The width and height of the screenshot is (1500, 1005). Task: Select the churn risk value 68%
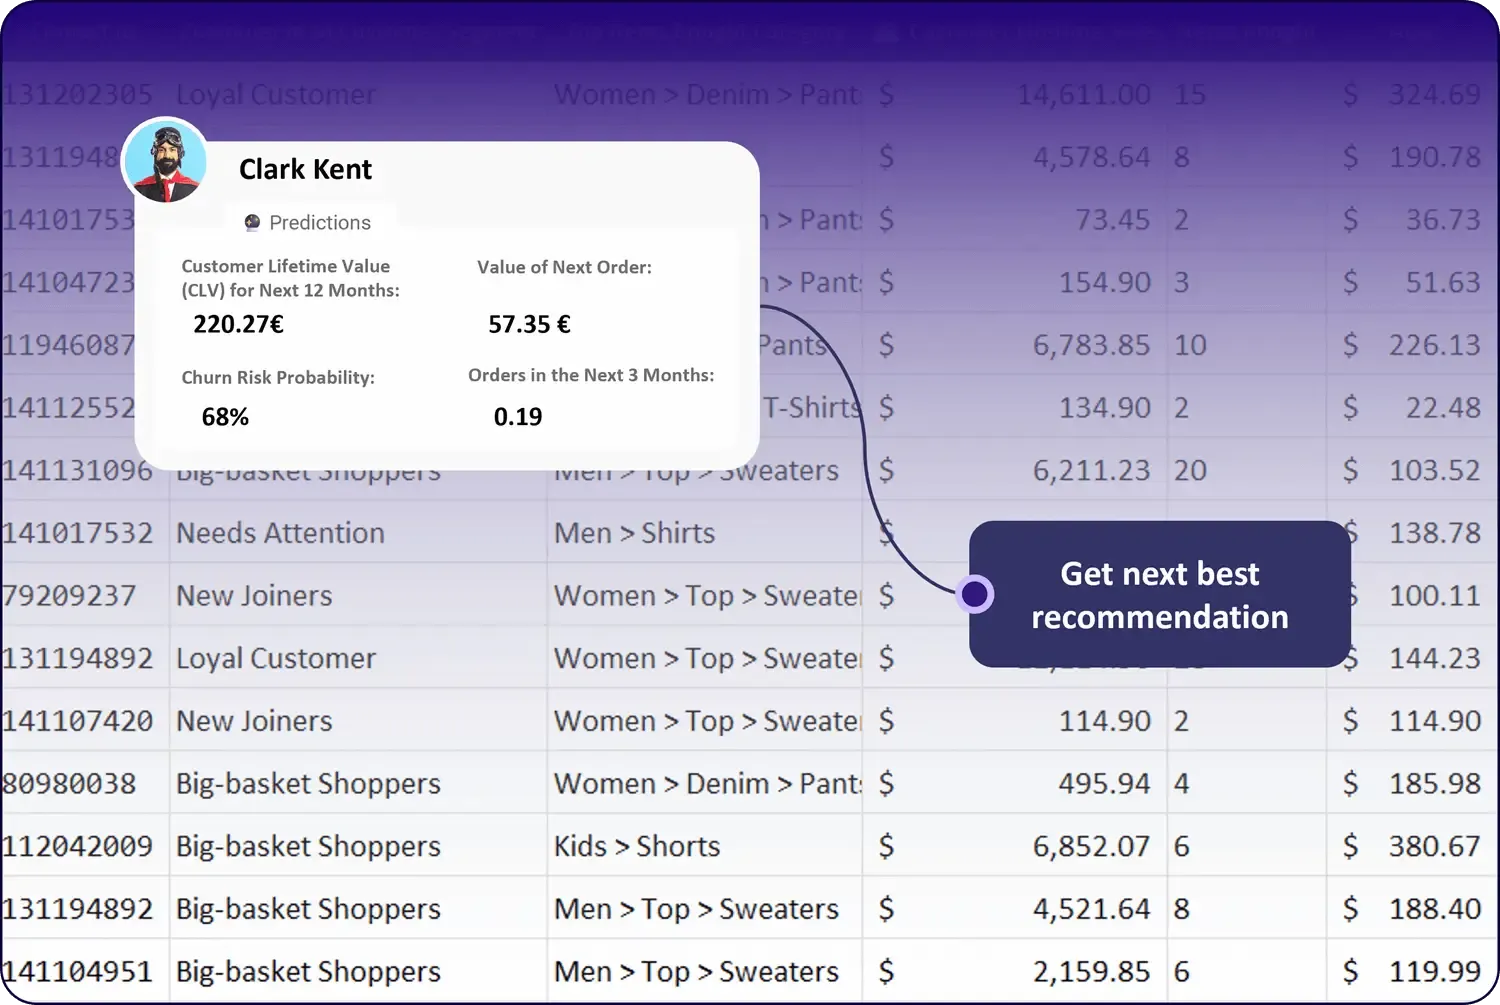(x=225, y=417)
